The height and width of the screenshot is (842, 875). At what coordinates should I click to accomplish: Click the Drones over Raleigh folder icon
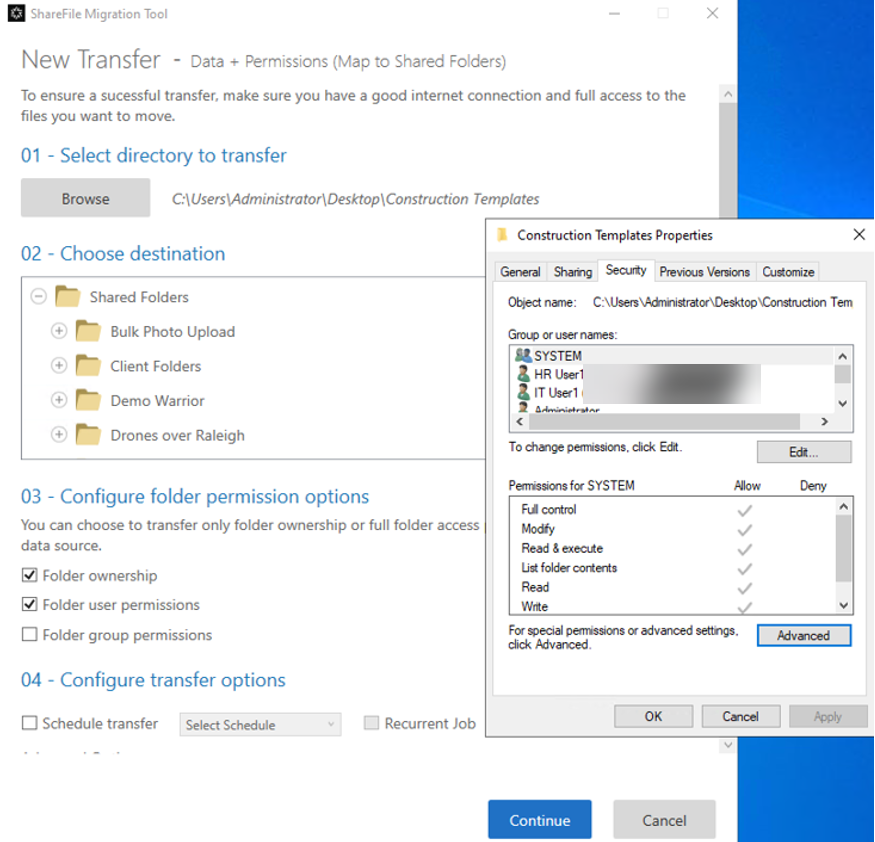click(x=88, y=435)
